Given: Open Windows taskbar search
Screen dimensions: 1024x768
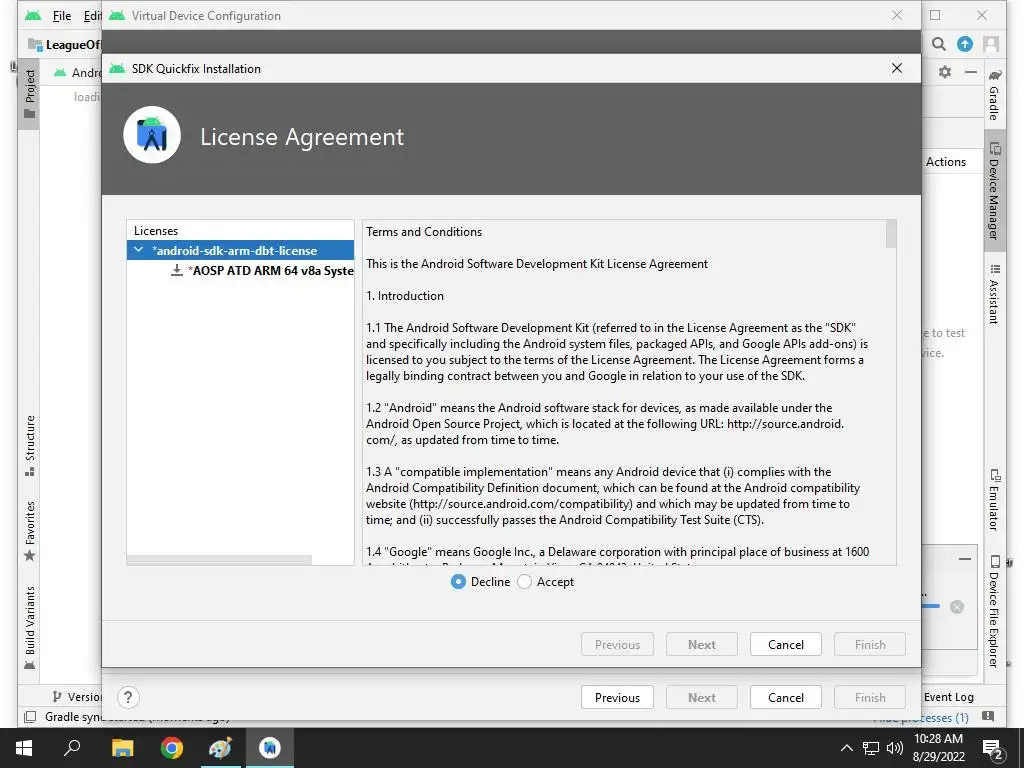Looking at the screenshot, I should (72, 748).
